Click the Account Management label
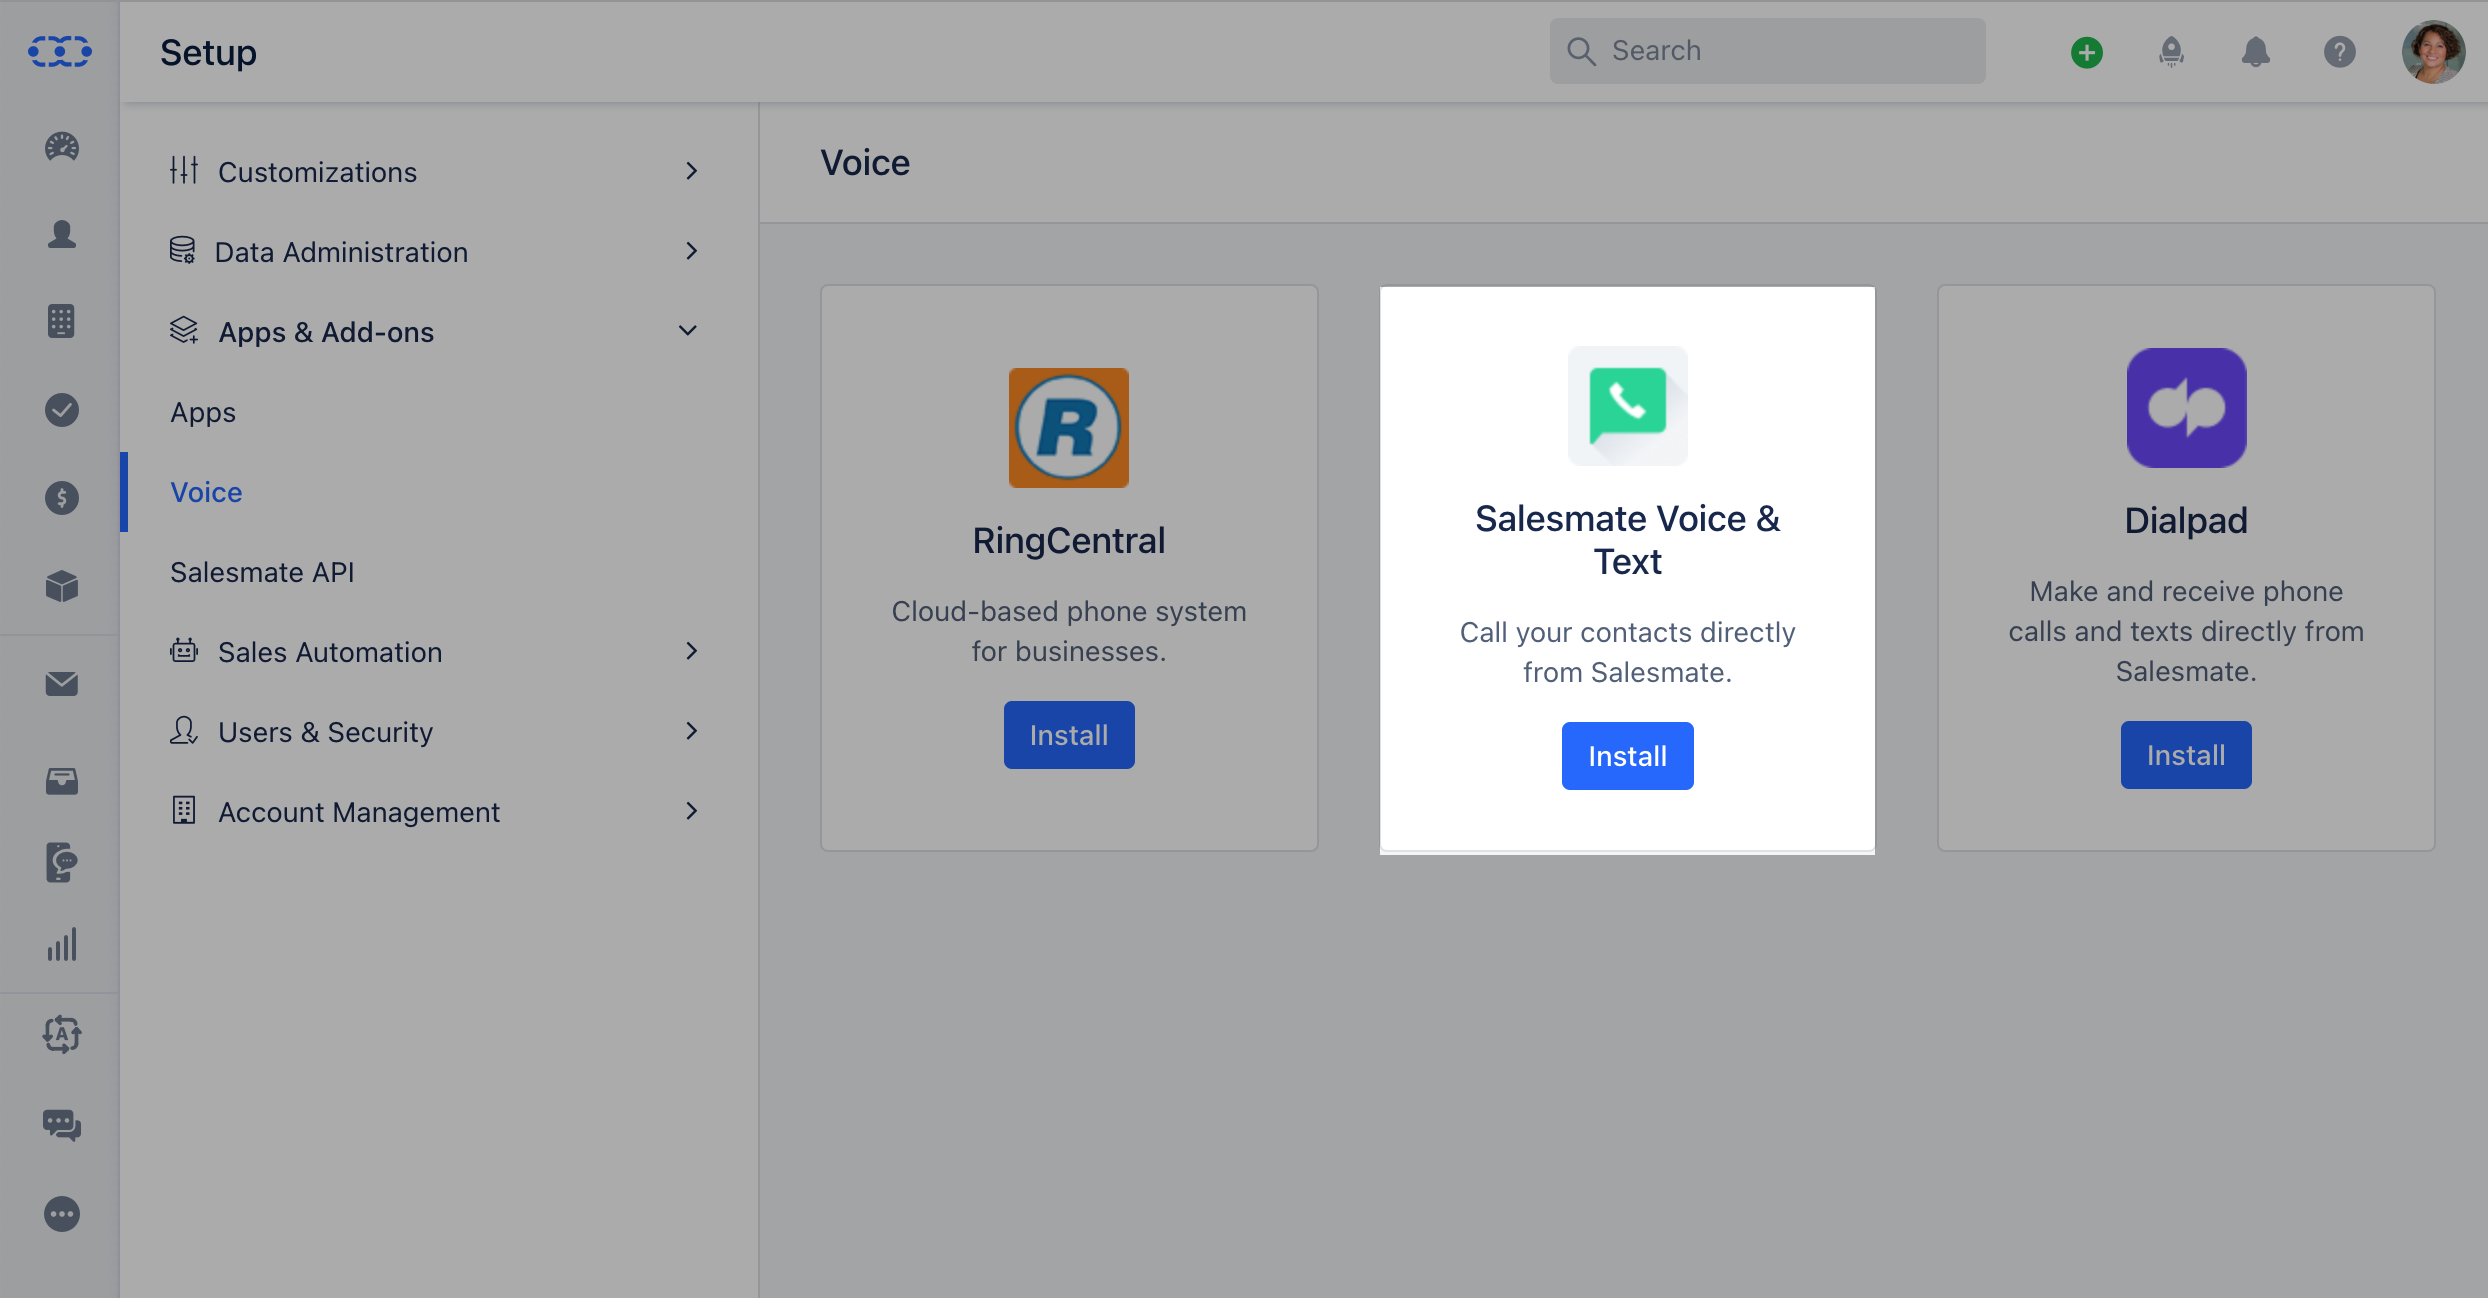Viewport: 2488px width, 1298px height. [x=359, y=812]
